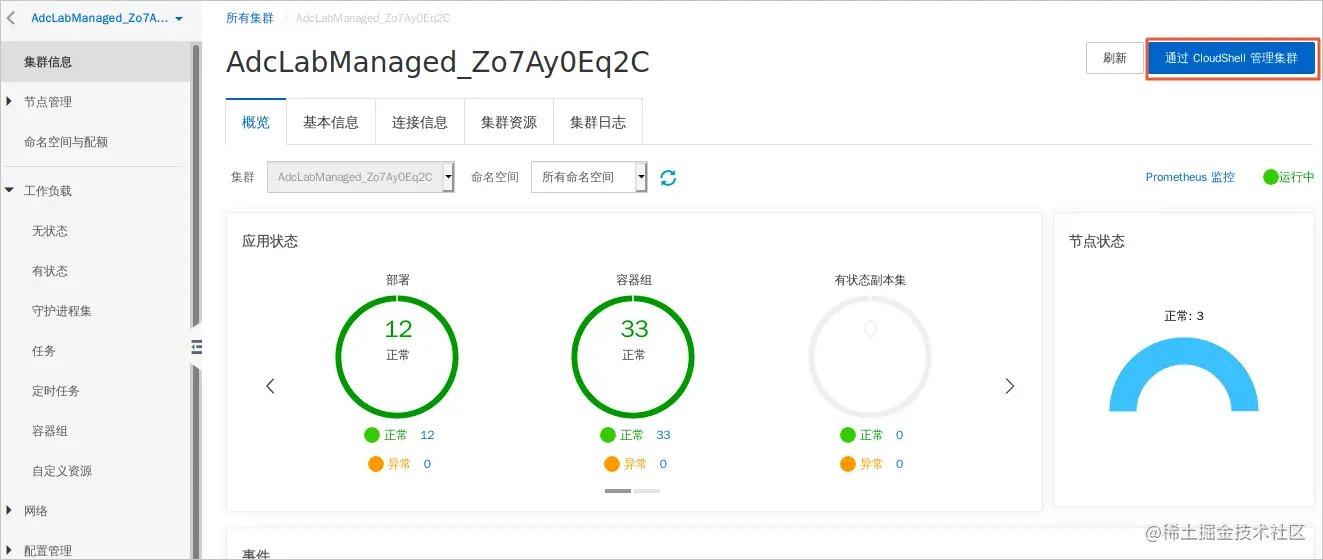The width and height of the screenshot is (1323, 560).
Task: Switch to the 集群日志 tab
Action: pos(598,122)
